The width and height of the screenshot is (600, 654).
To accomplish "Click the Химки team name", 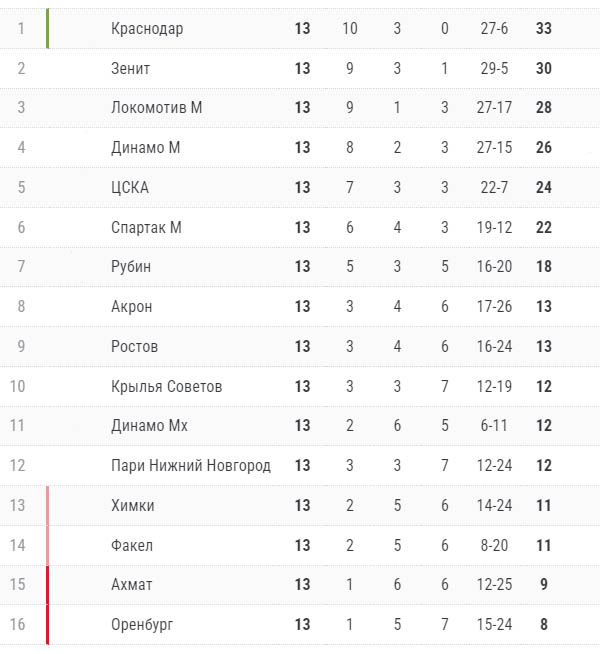I will (x=133, y=506).
